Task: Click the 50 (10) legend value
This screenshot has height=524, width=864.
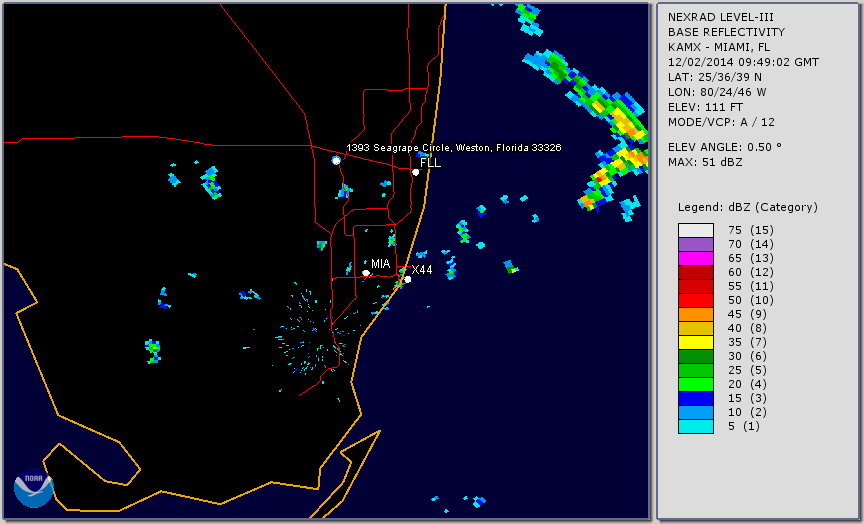Action: (751, 300)
